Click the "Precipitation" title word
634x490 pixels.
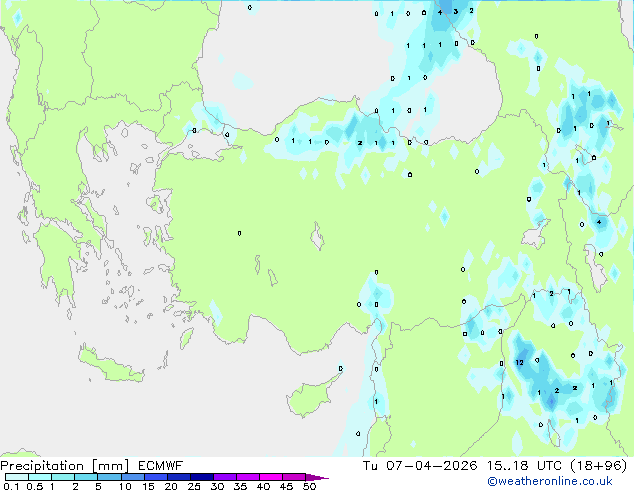click(42, 466)
